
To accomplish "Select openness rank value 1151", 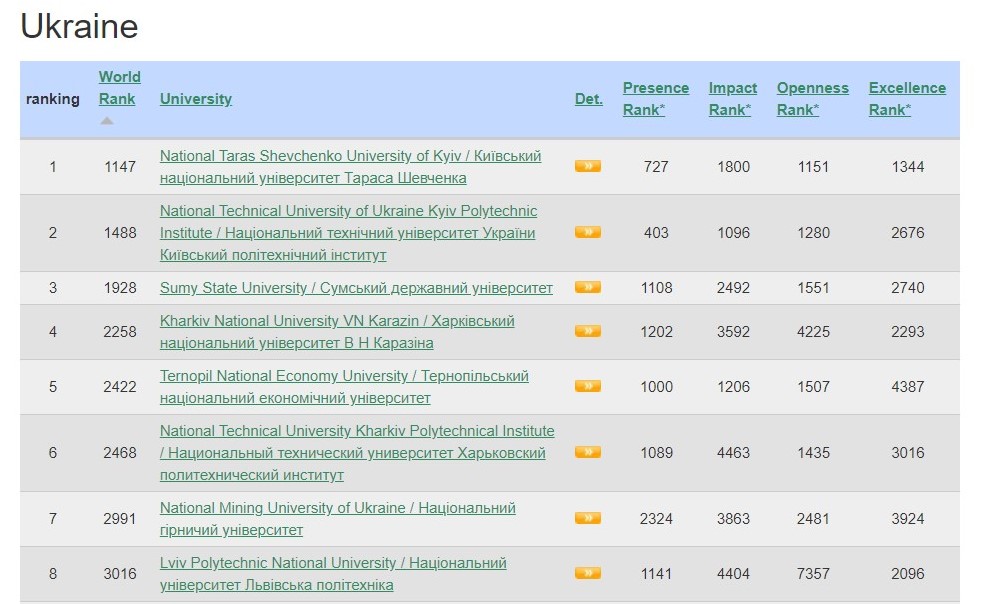I will [813, 166].
